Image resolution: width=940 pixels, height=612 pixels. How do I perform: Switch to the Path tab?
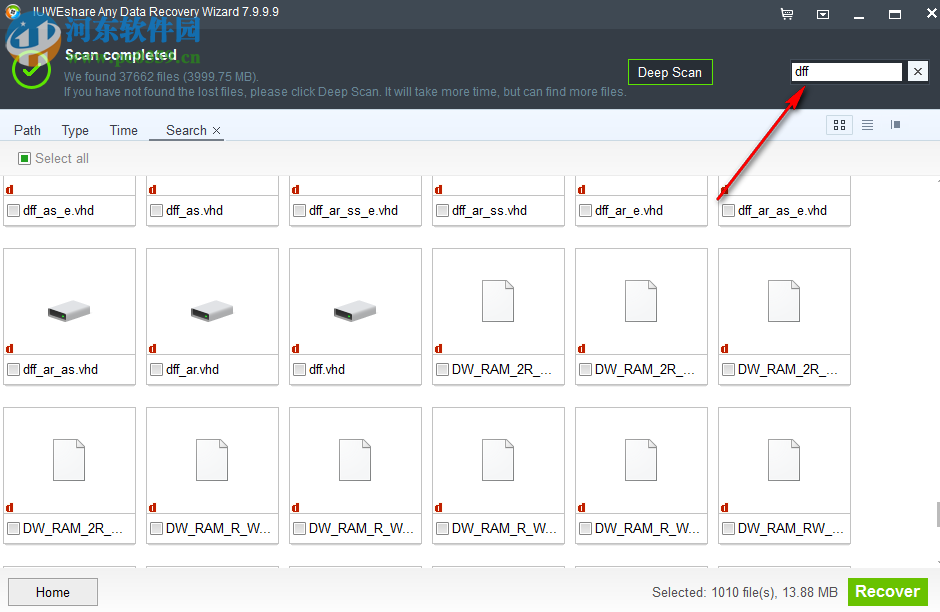pos(27,130)
